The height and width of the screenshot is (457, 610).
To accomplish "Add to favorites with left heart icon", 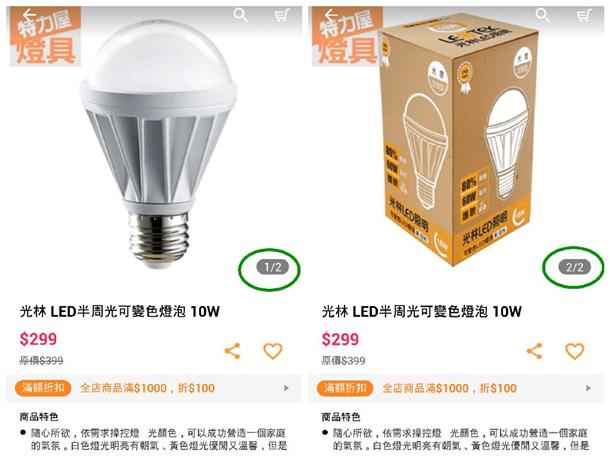I will pyautogui.click(x=273, y=351).
